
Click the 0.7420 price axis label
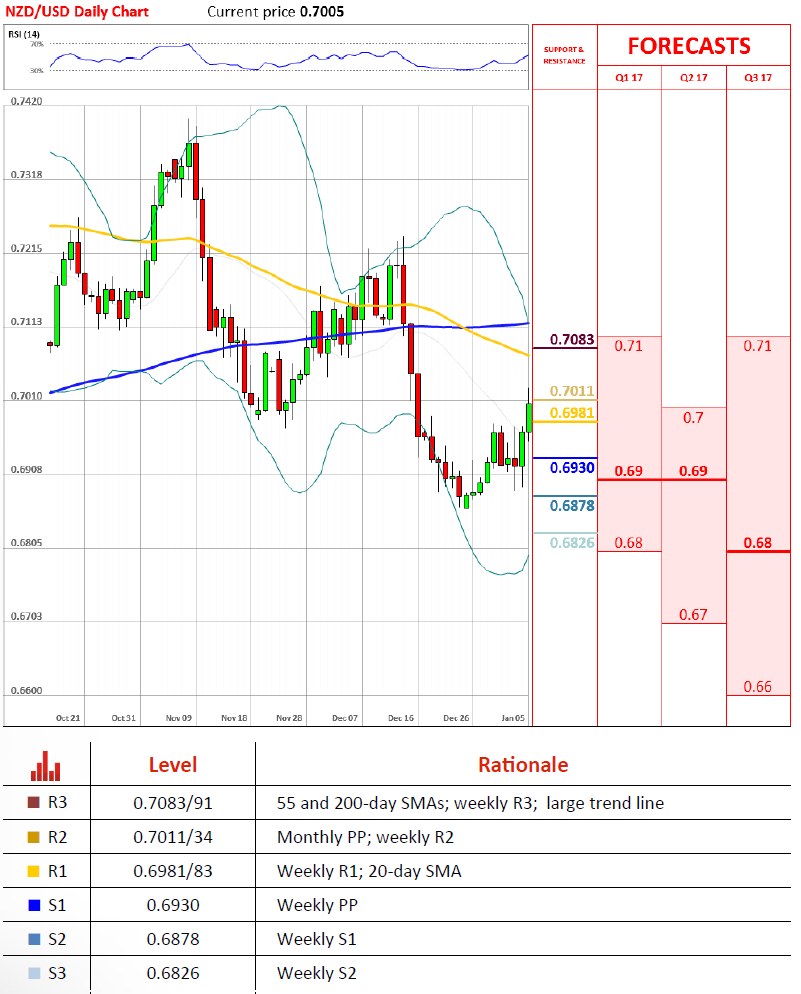(x=27, y=101)
